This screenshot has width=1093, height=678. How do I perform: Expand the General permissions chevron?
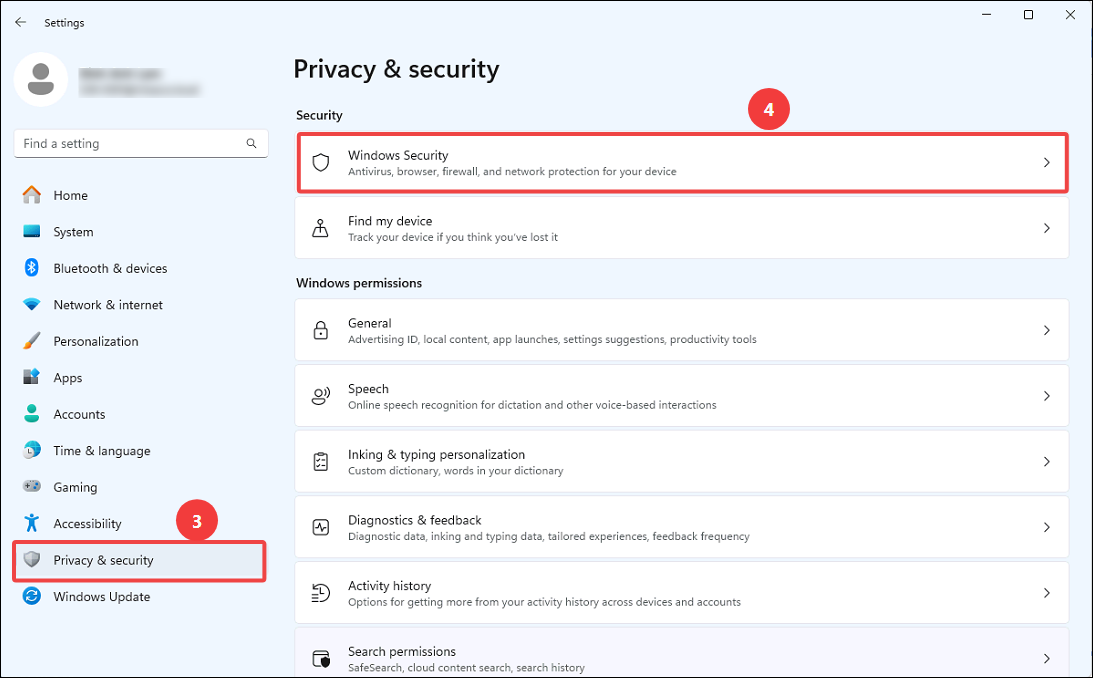point(1046,330)
